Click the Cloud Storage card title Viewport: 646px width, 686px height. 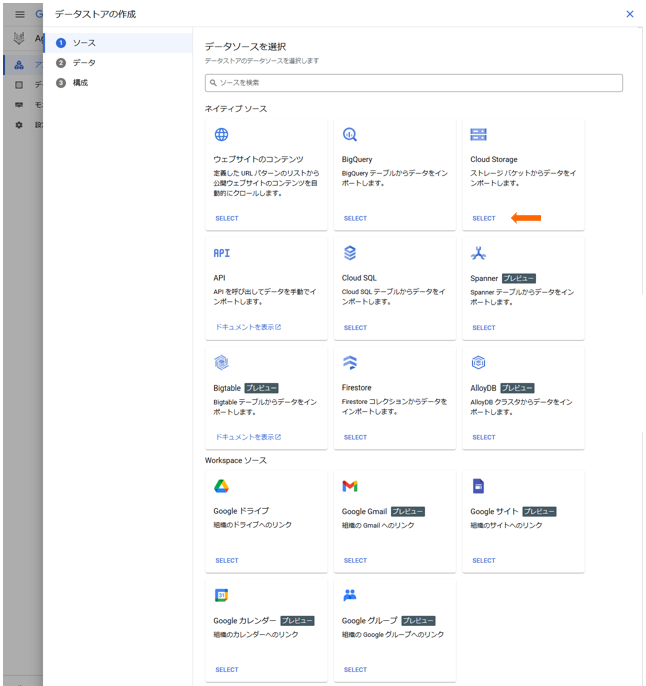pos(494,159)
